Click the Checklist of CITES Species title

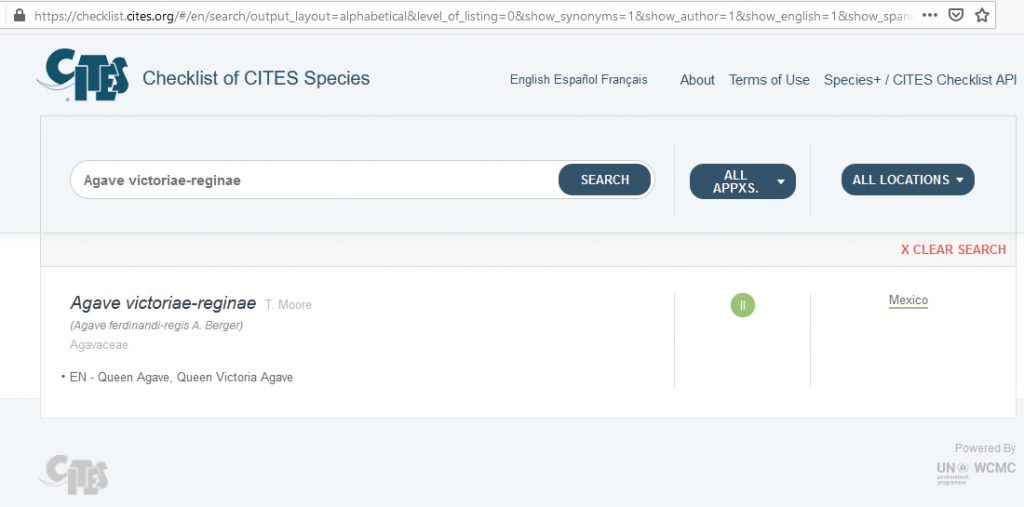tap(256, 78)
